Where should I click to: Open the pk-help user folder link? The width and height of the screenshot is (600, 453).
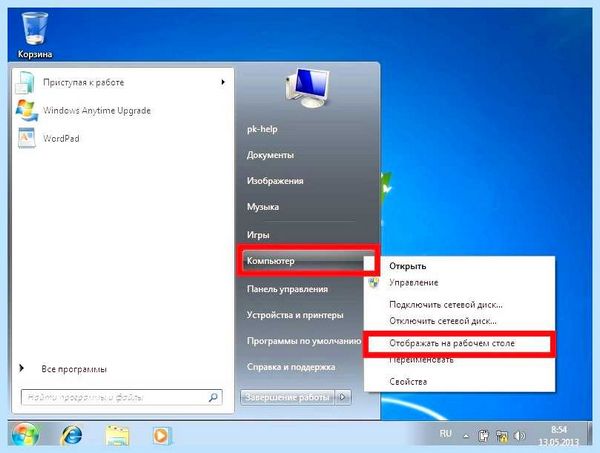(x=262, y=129)
